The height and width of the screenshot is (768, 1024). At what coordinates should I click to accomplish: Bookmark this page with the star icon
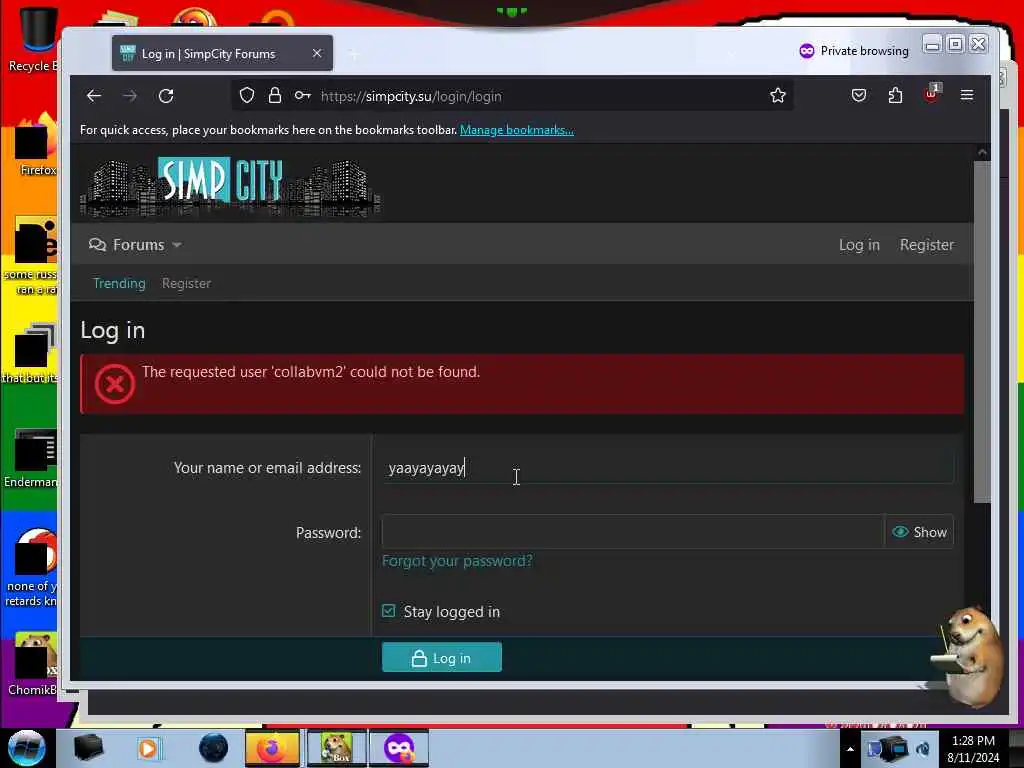(x=777, y=95)
